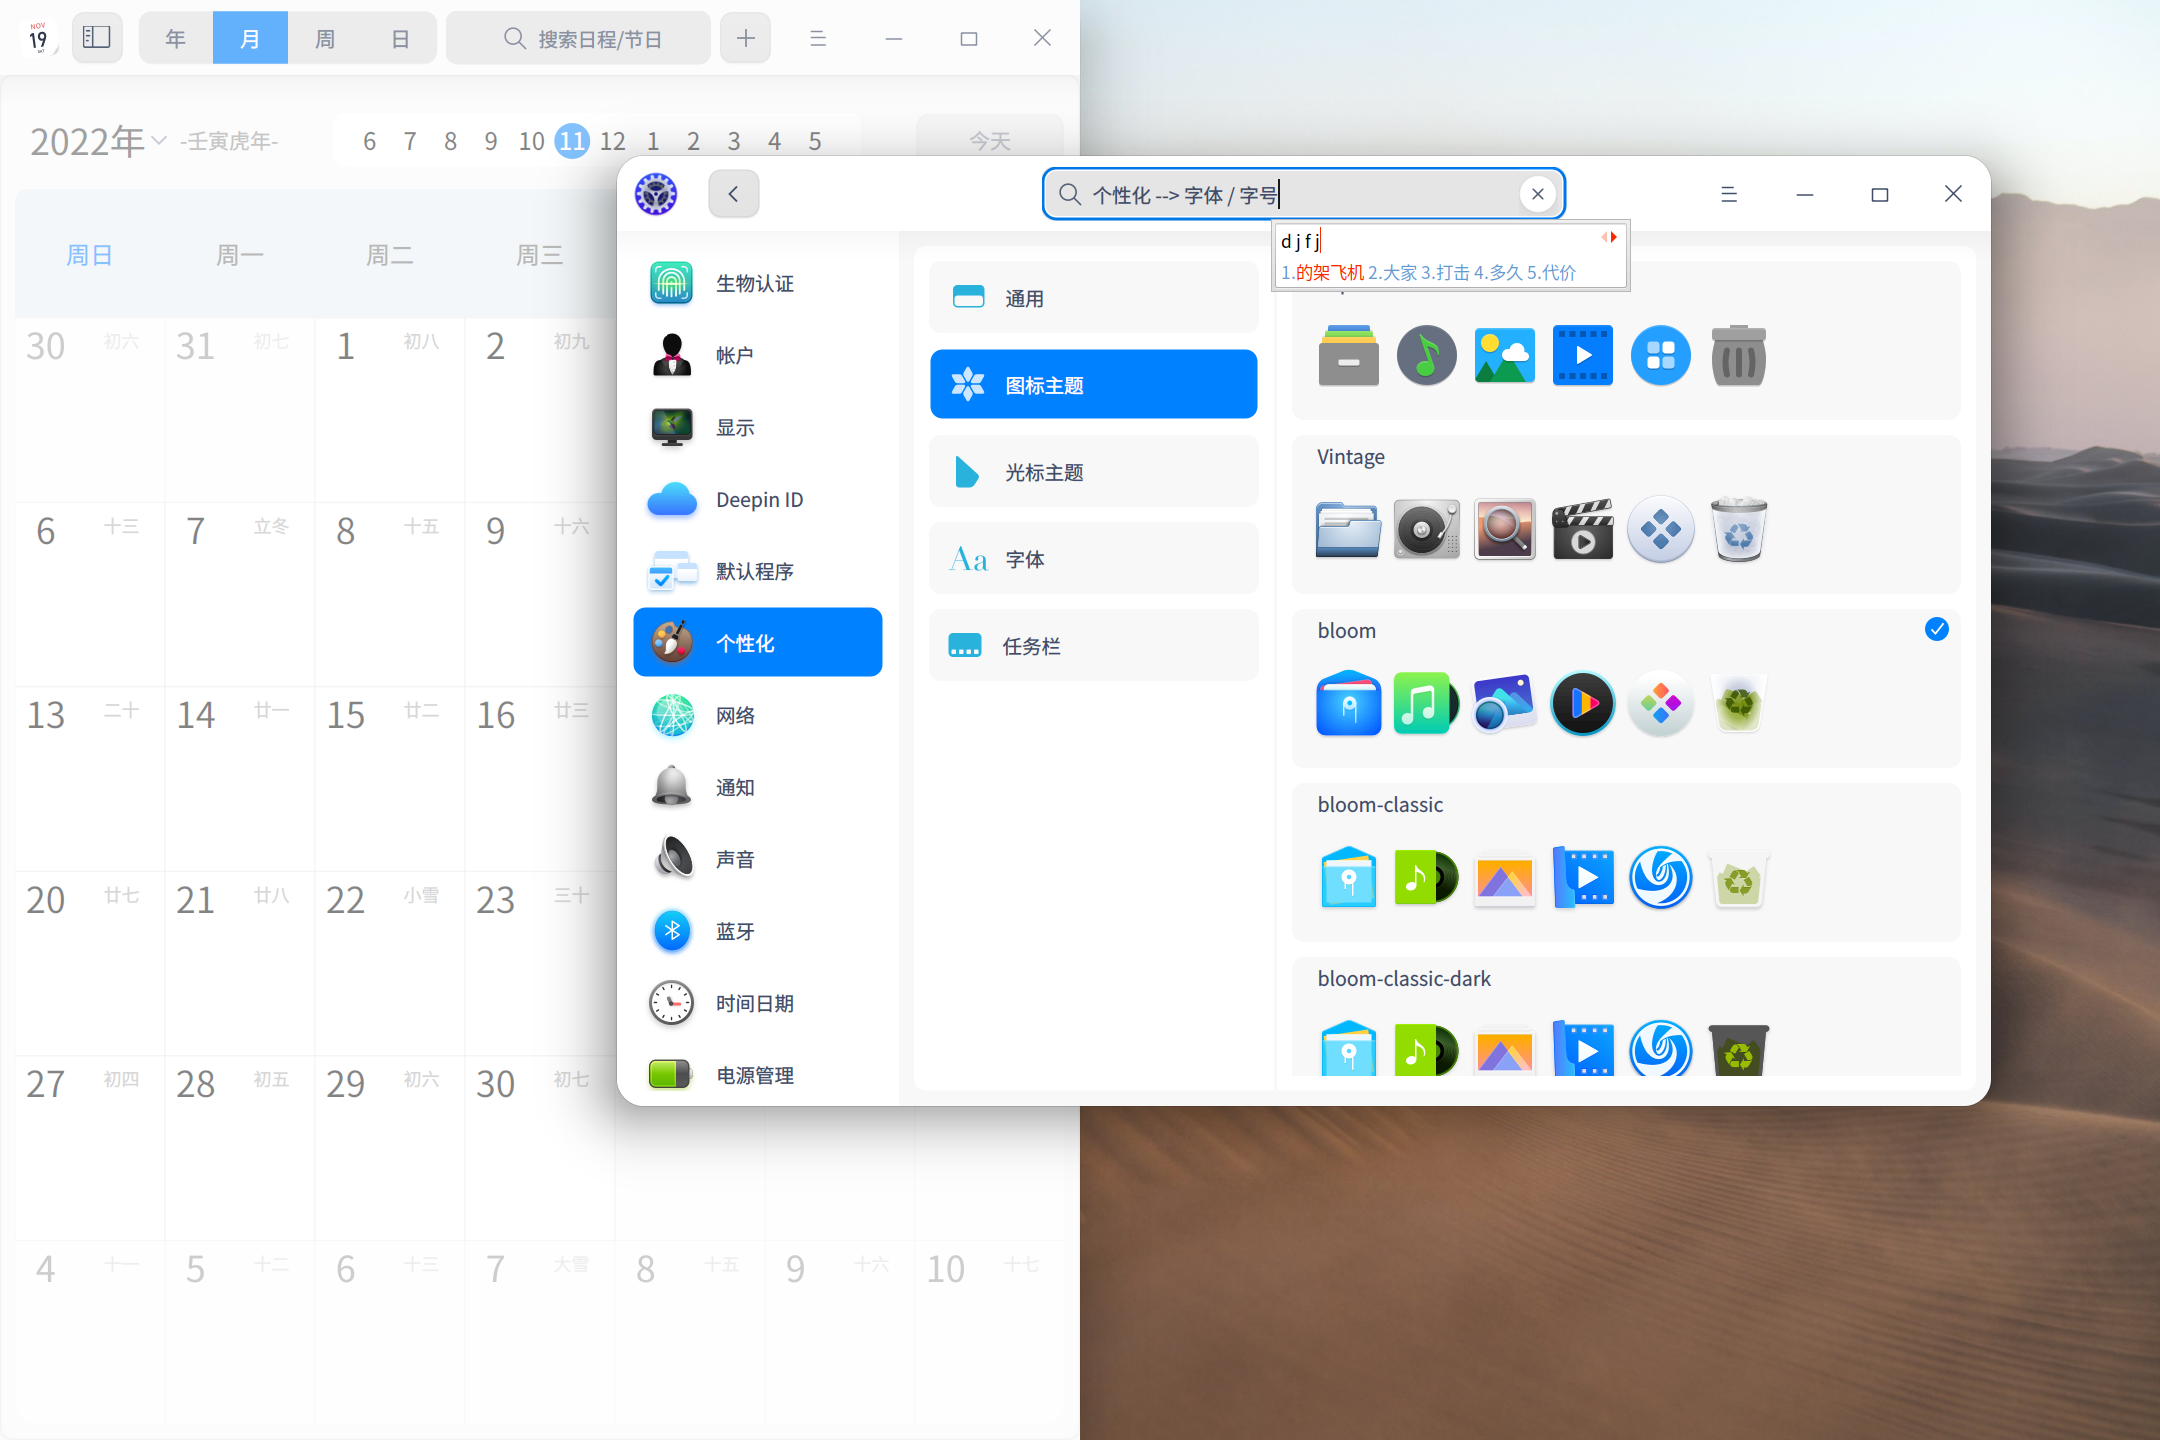The image size is (2160, 1440).
Task: Open Biometric Authentication (生物认证) settings
Action: tap(756, 284)
